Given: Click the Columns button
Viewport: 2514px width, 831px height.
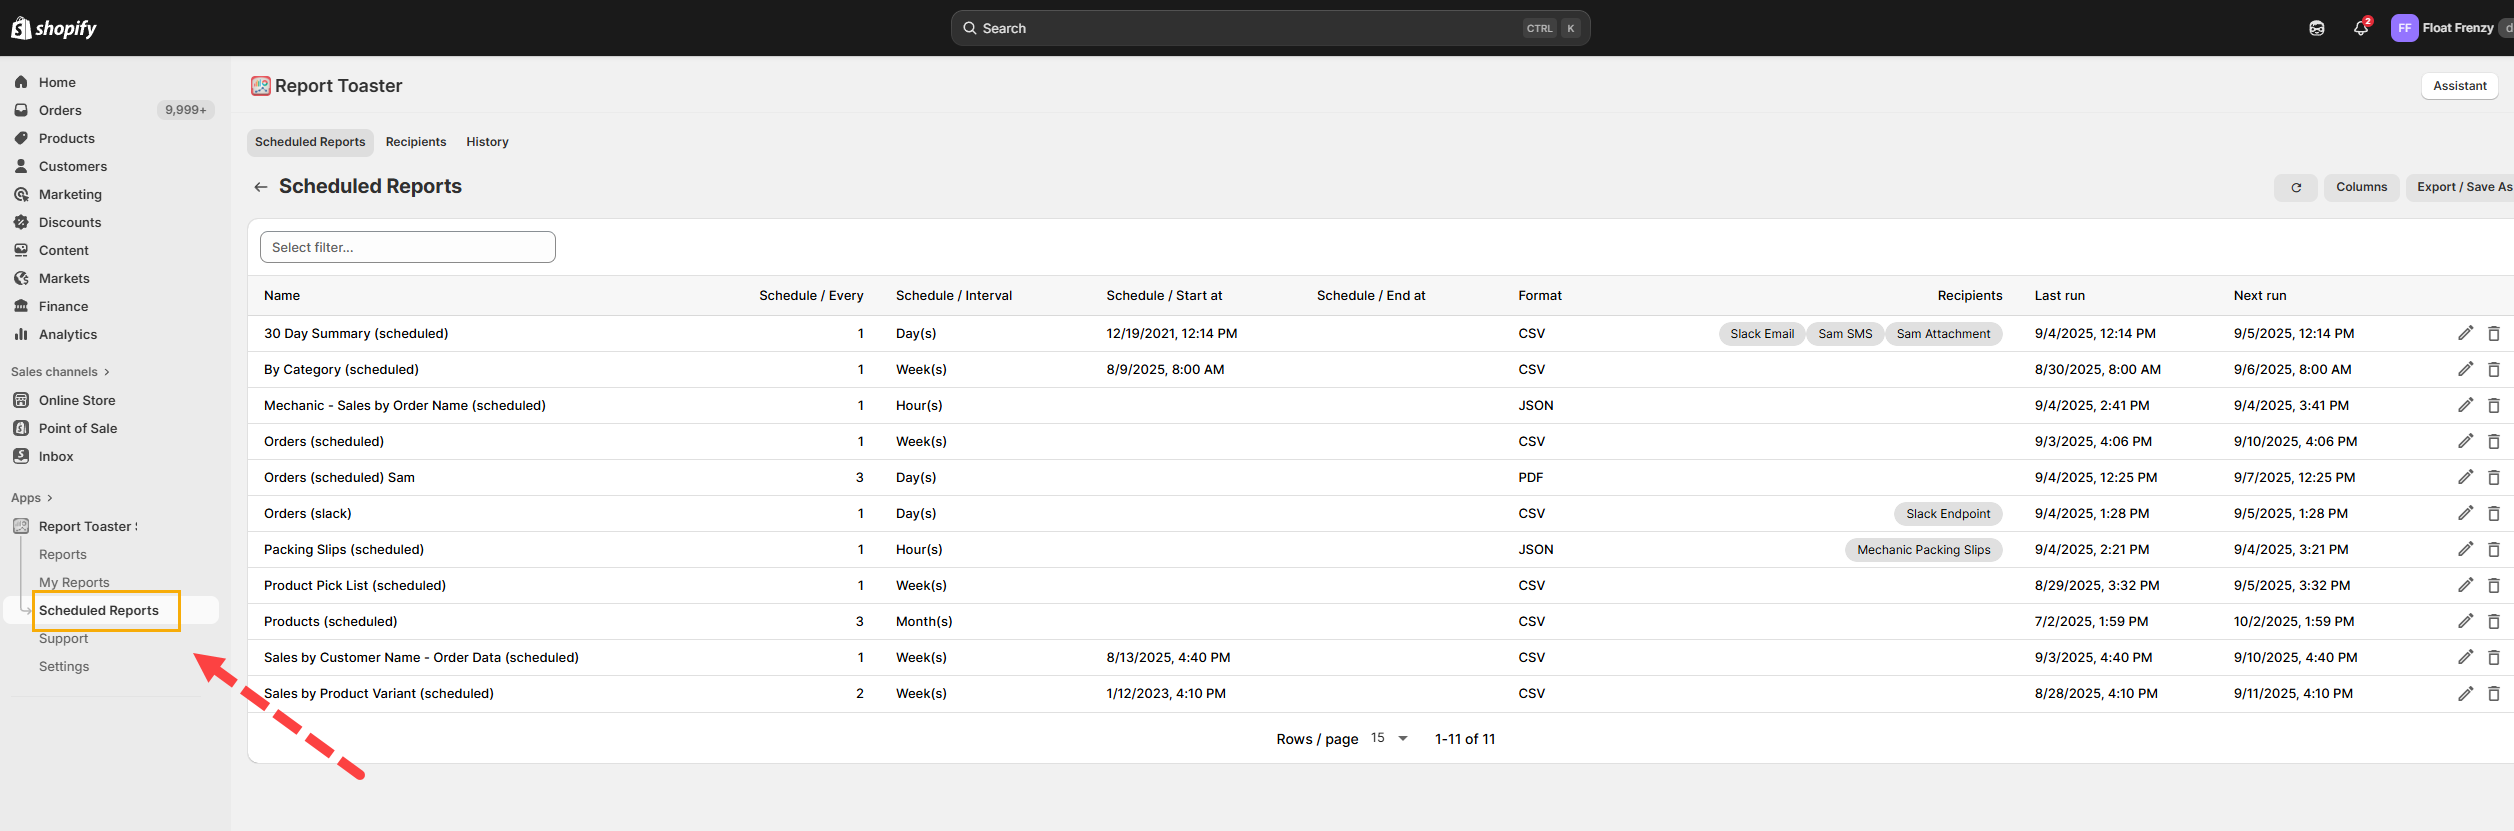Looking at the screenshot, I should (x=2361, y=187).
